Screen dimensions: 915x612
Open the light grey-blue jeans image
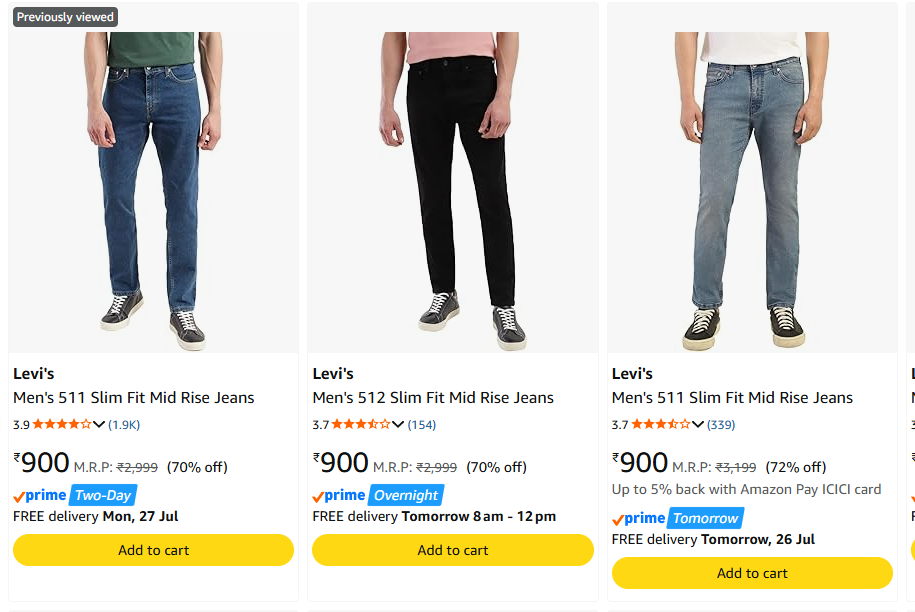(752, 191)
